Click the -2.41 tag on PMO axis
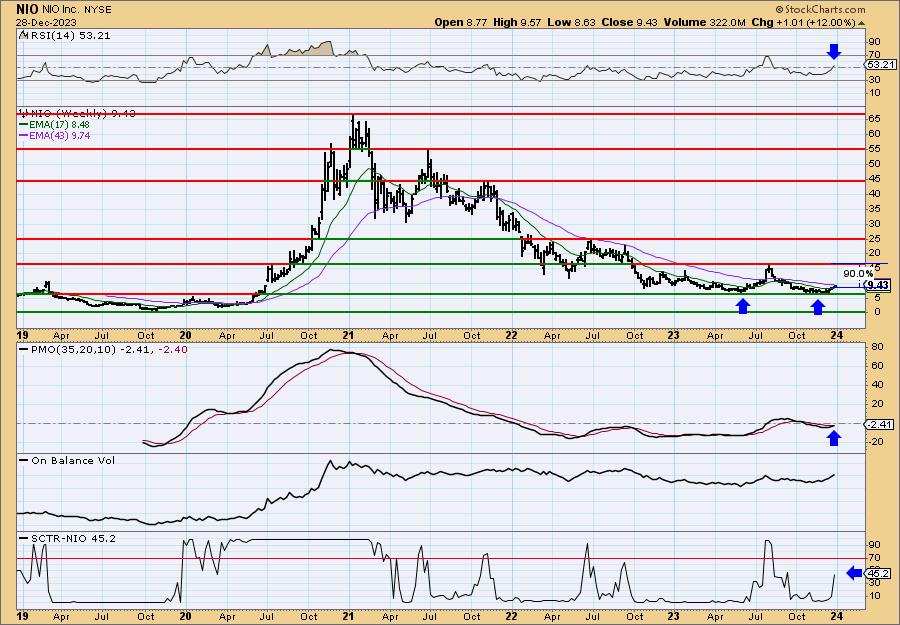The image size is (900, 625). (879, 425)
